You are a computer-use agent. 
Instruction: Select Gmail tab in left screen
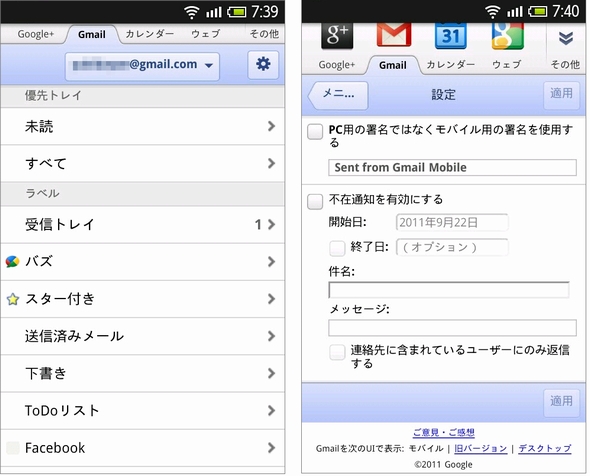92,35
